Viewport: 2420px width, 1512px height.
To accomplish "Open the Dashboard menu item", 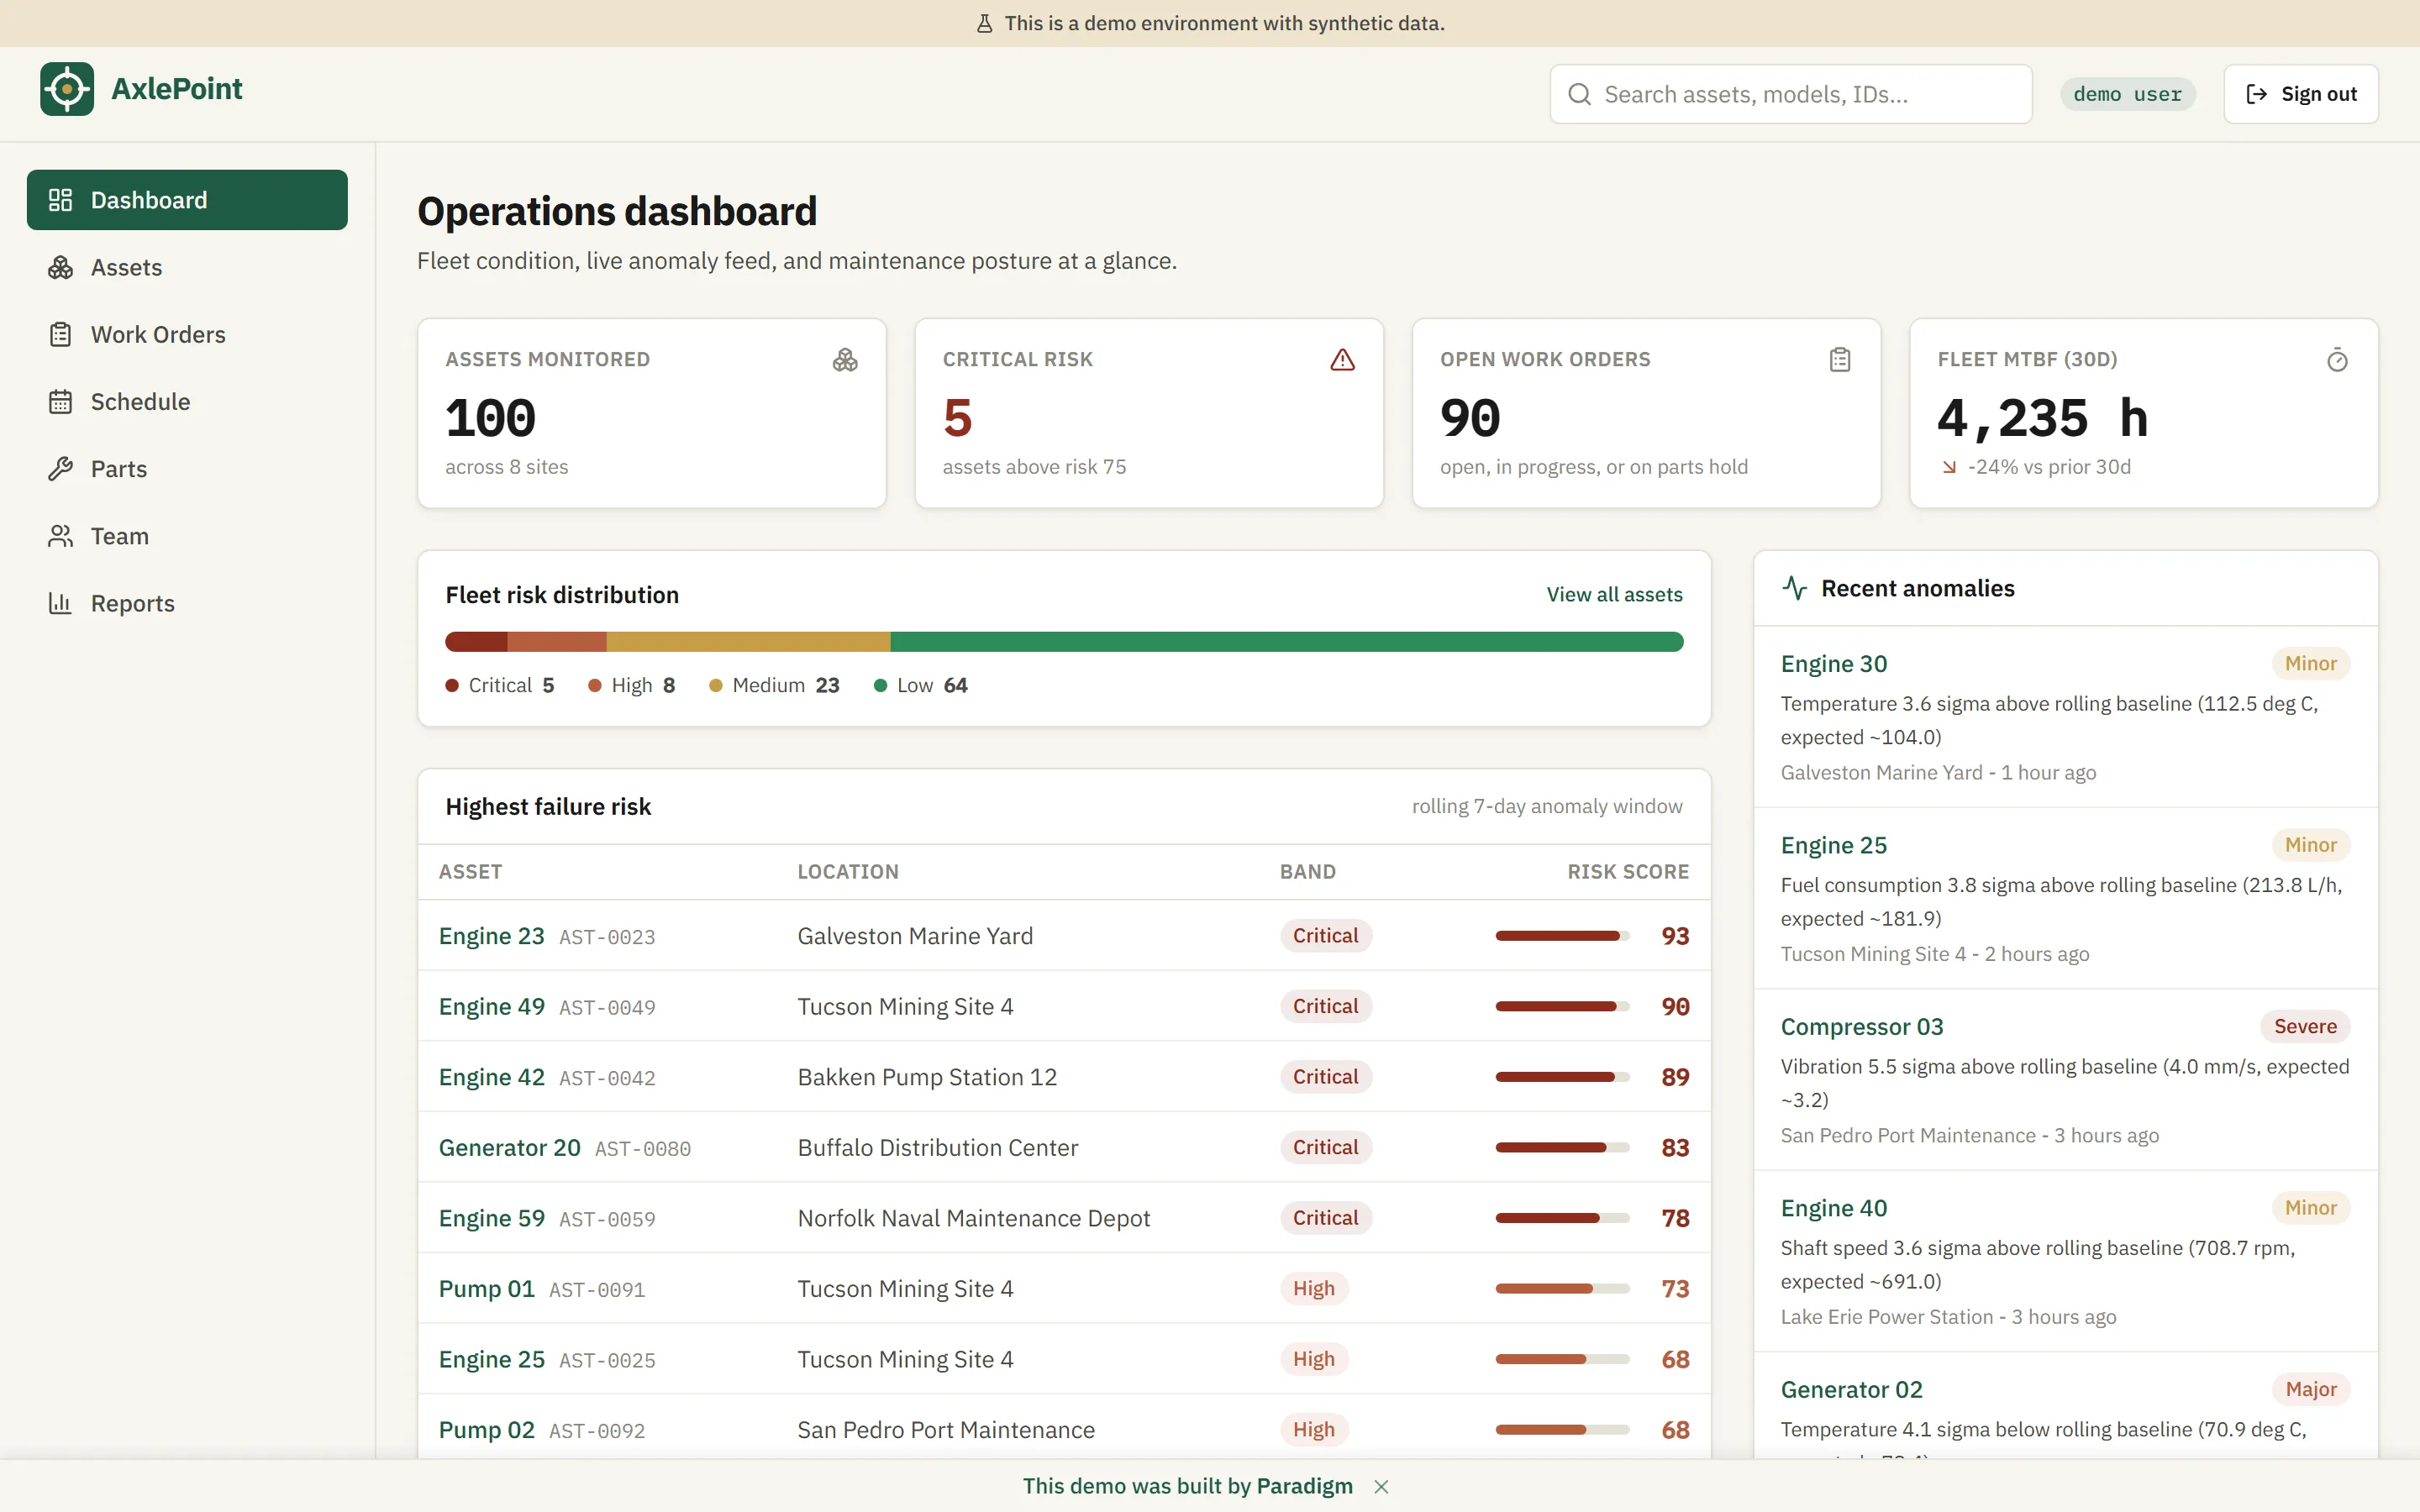I will tap(187, 200).
